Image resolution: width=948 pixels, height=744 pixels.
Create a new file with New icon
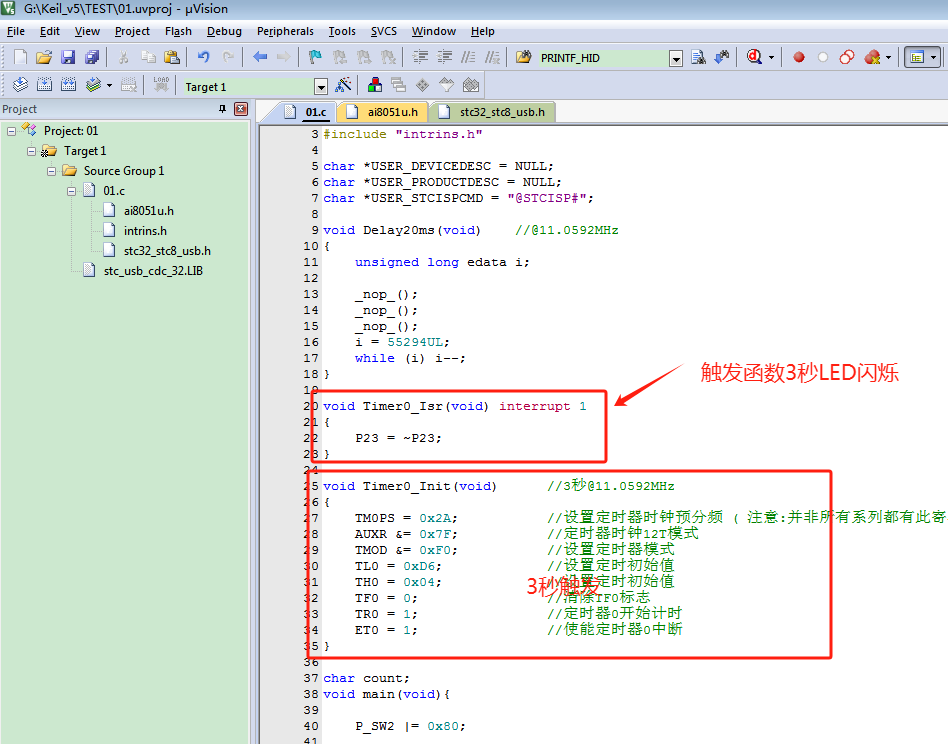point(20,57)
